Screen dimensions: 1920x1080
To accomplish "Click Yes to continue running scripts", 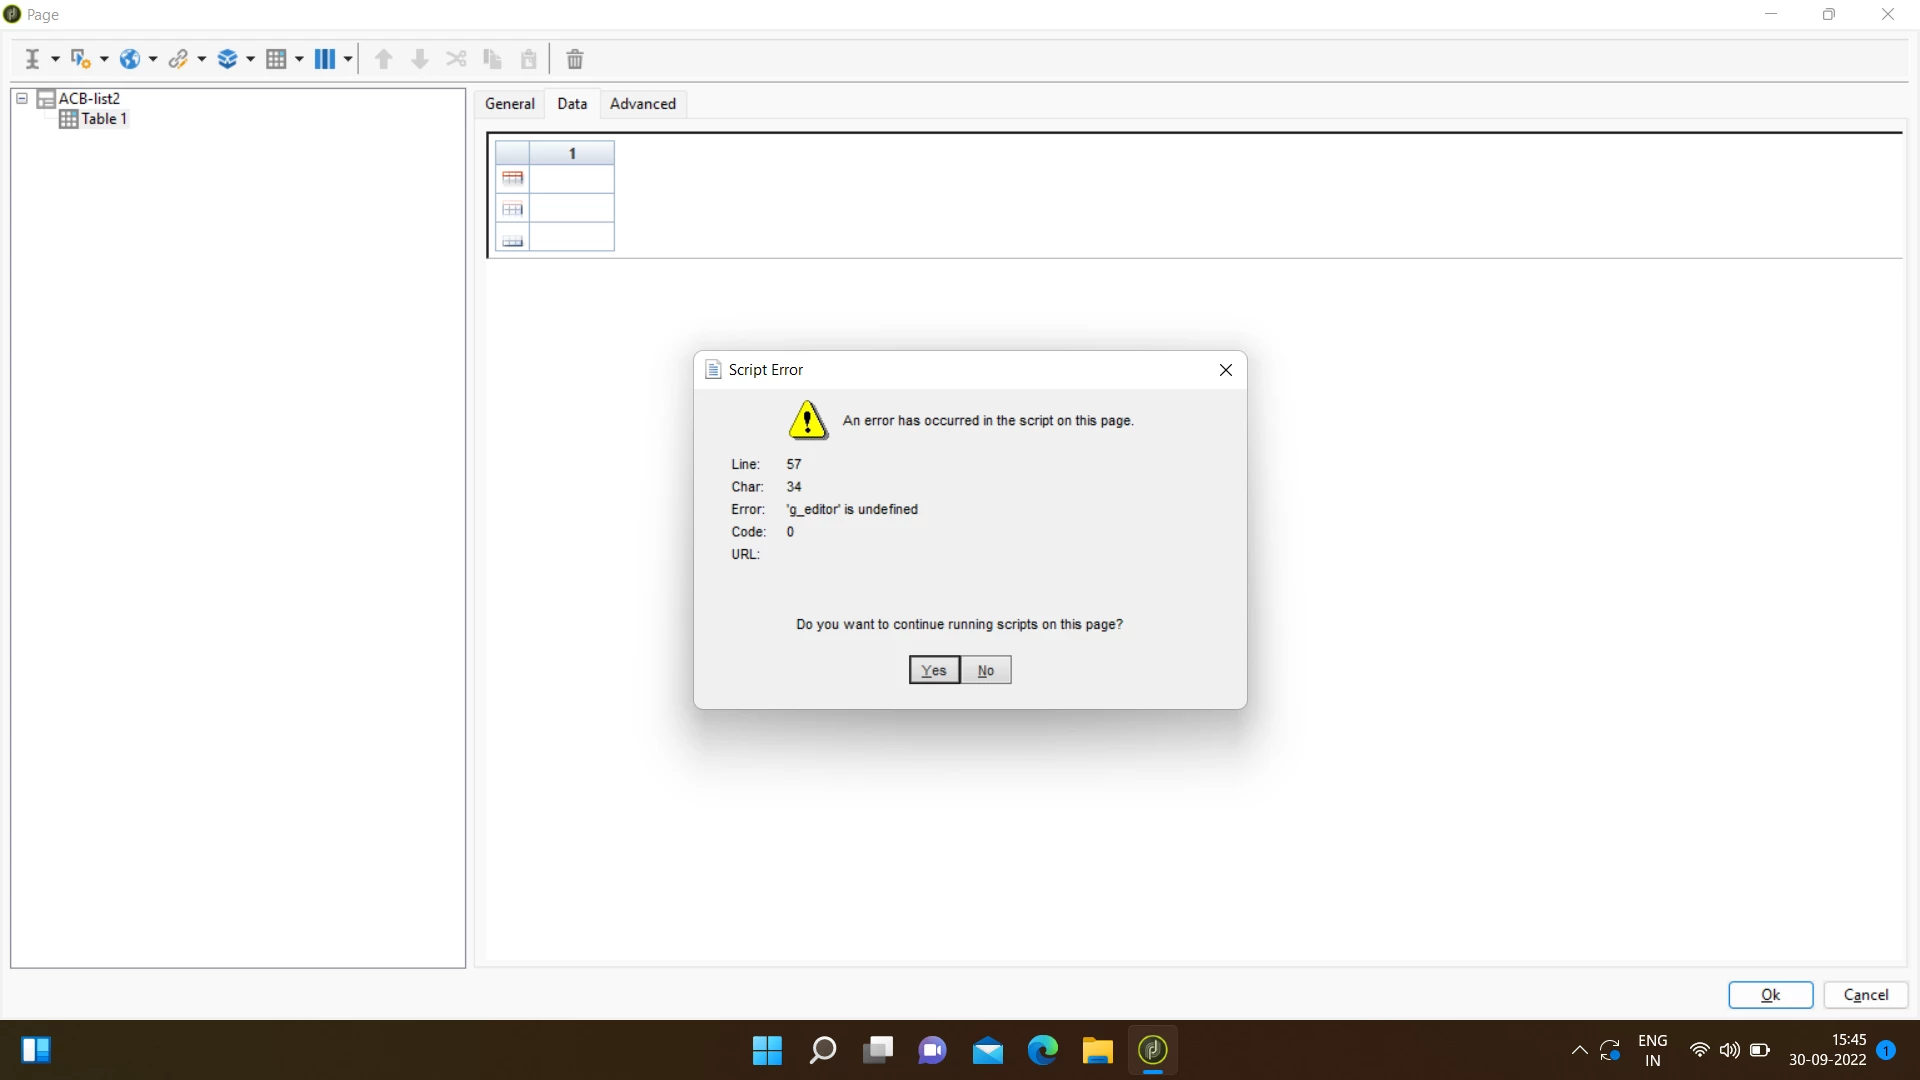I will (x=934, y=670).
